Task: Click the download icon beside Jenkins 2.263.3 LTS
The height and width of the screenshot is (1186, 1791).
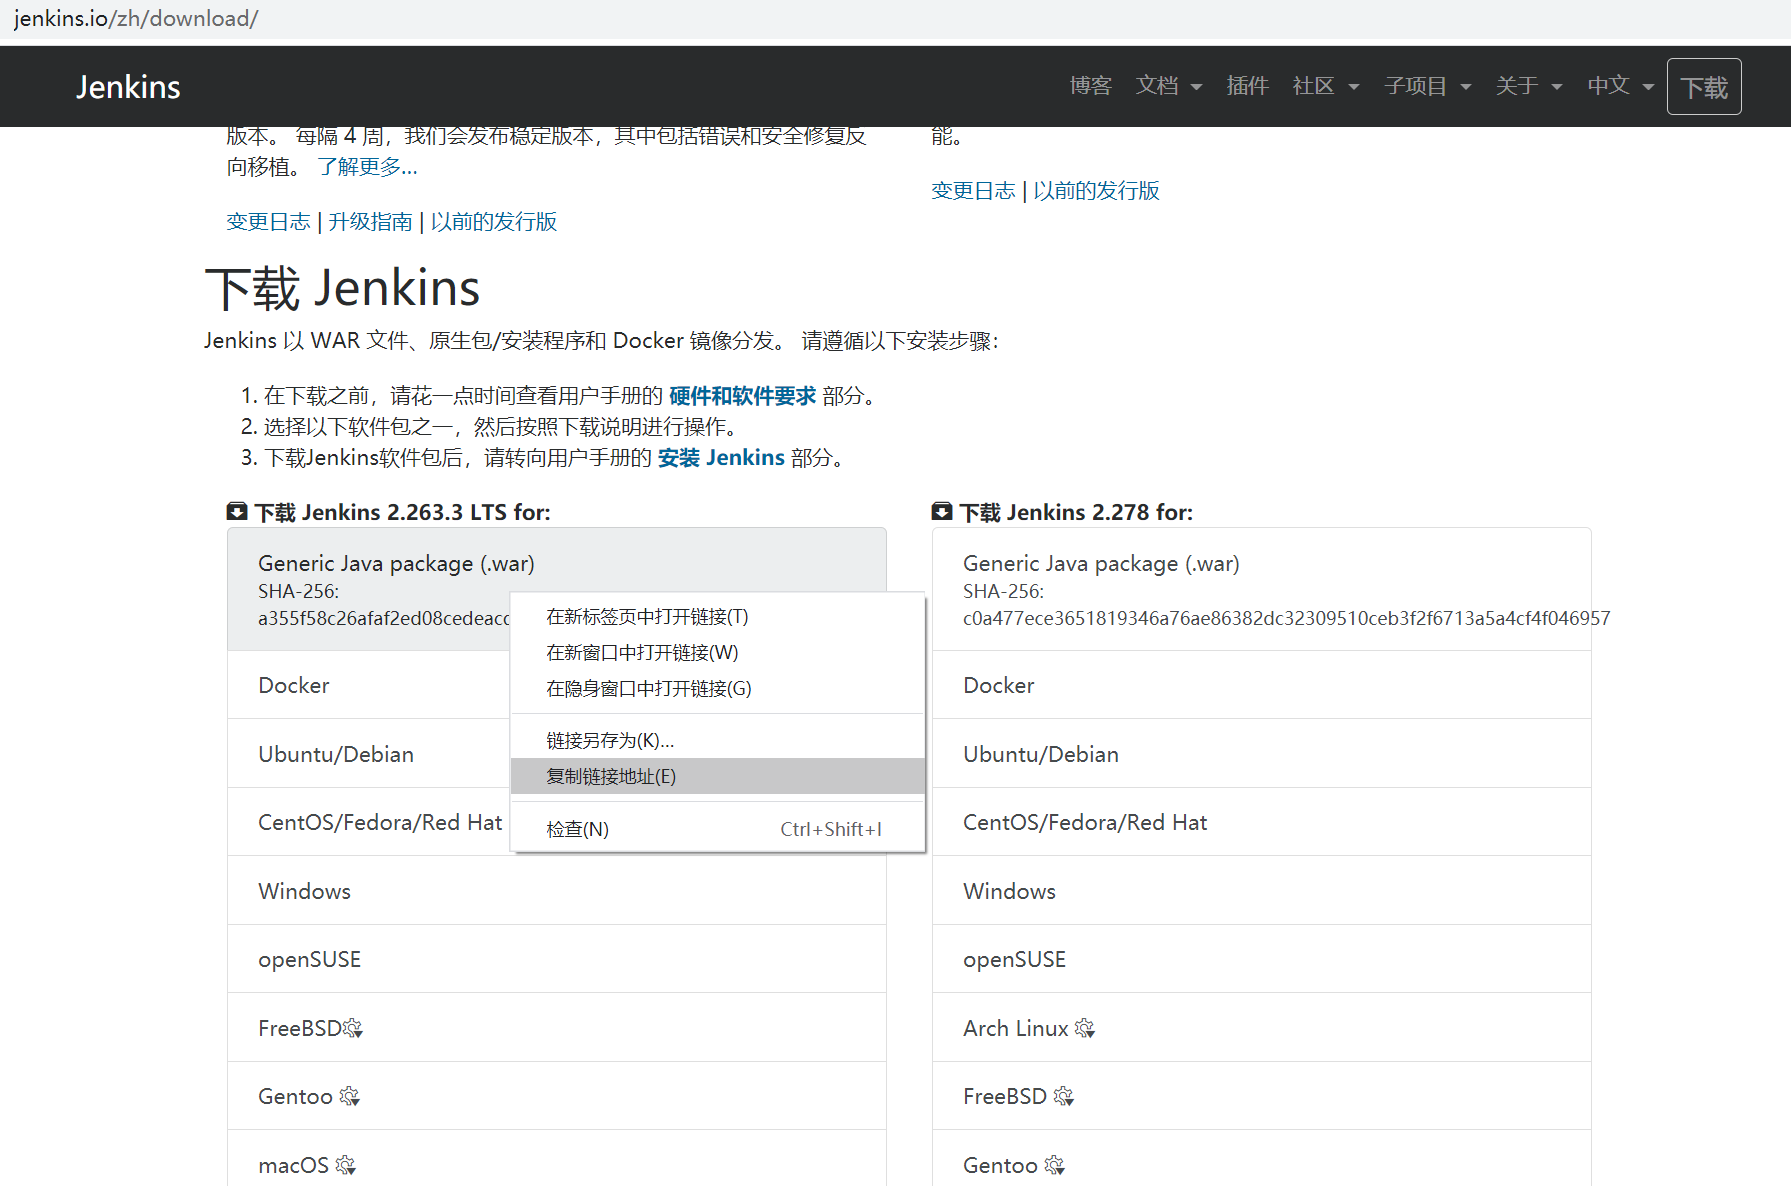Action: [236, 512]
